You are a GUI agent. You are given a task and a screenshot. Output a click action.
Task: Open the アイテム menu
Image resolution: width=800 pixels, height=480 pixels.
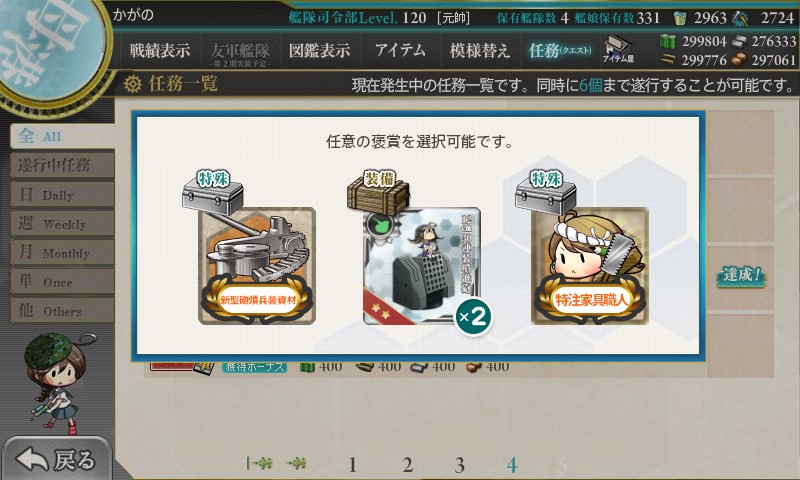(x=400, y=50)
